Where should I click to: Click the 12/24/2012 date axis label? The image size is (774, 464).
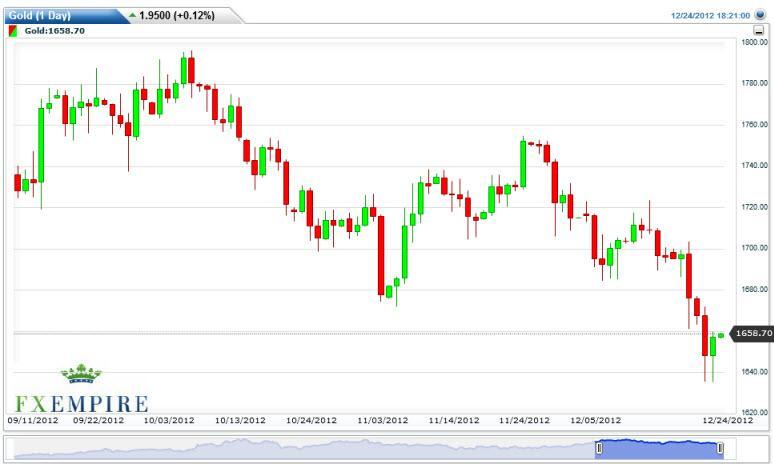[x=725, y=420]
